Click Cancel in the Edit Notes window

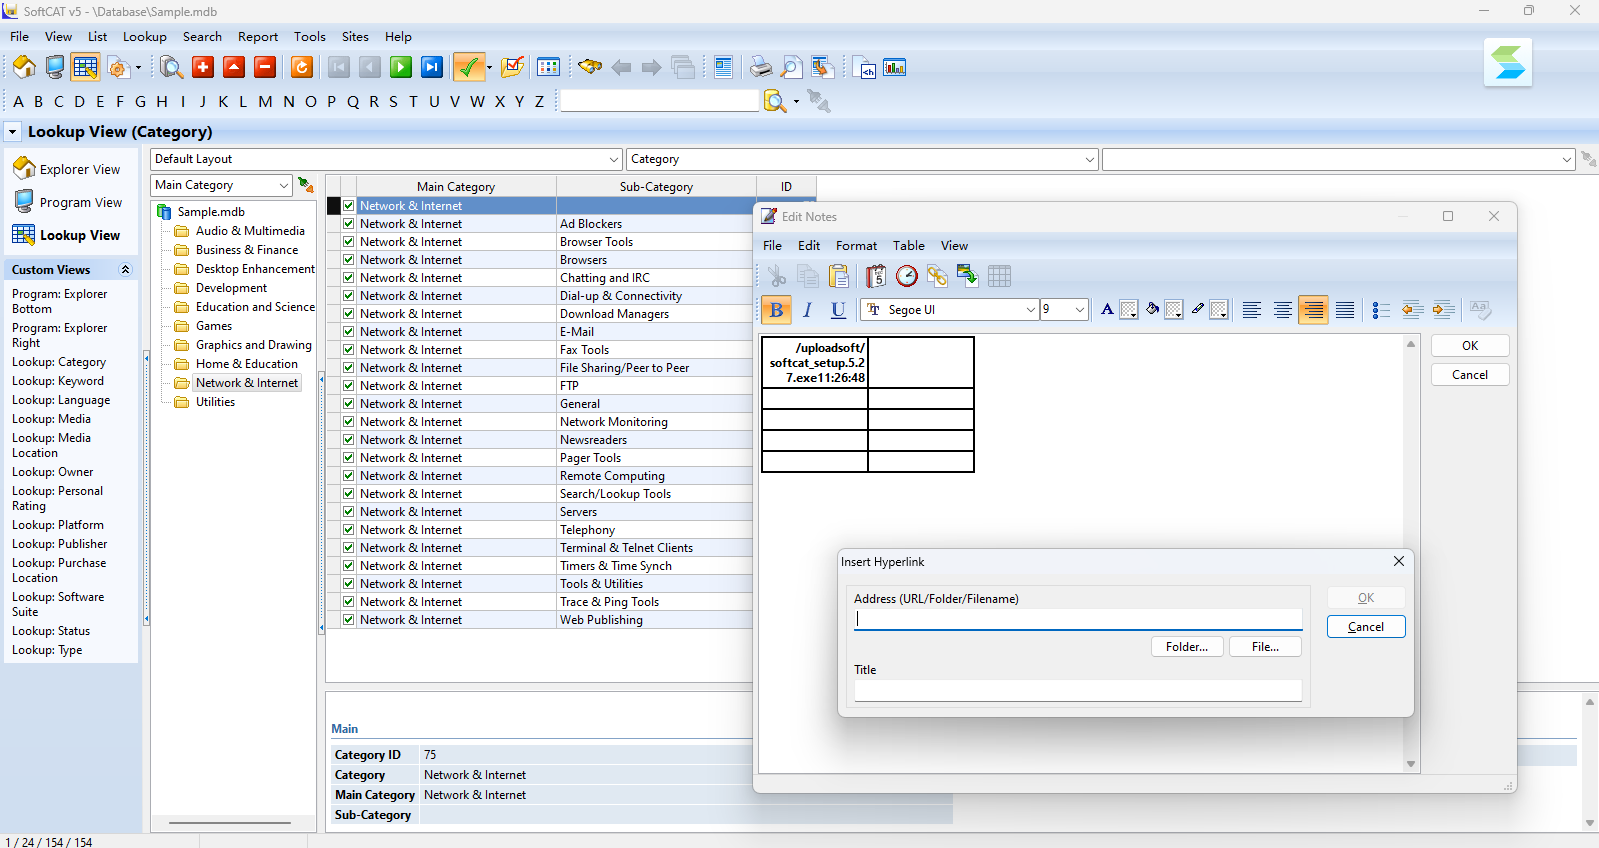click(x=1470, y=375)
